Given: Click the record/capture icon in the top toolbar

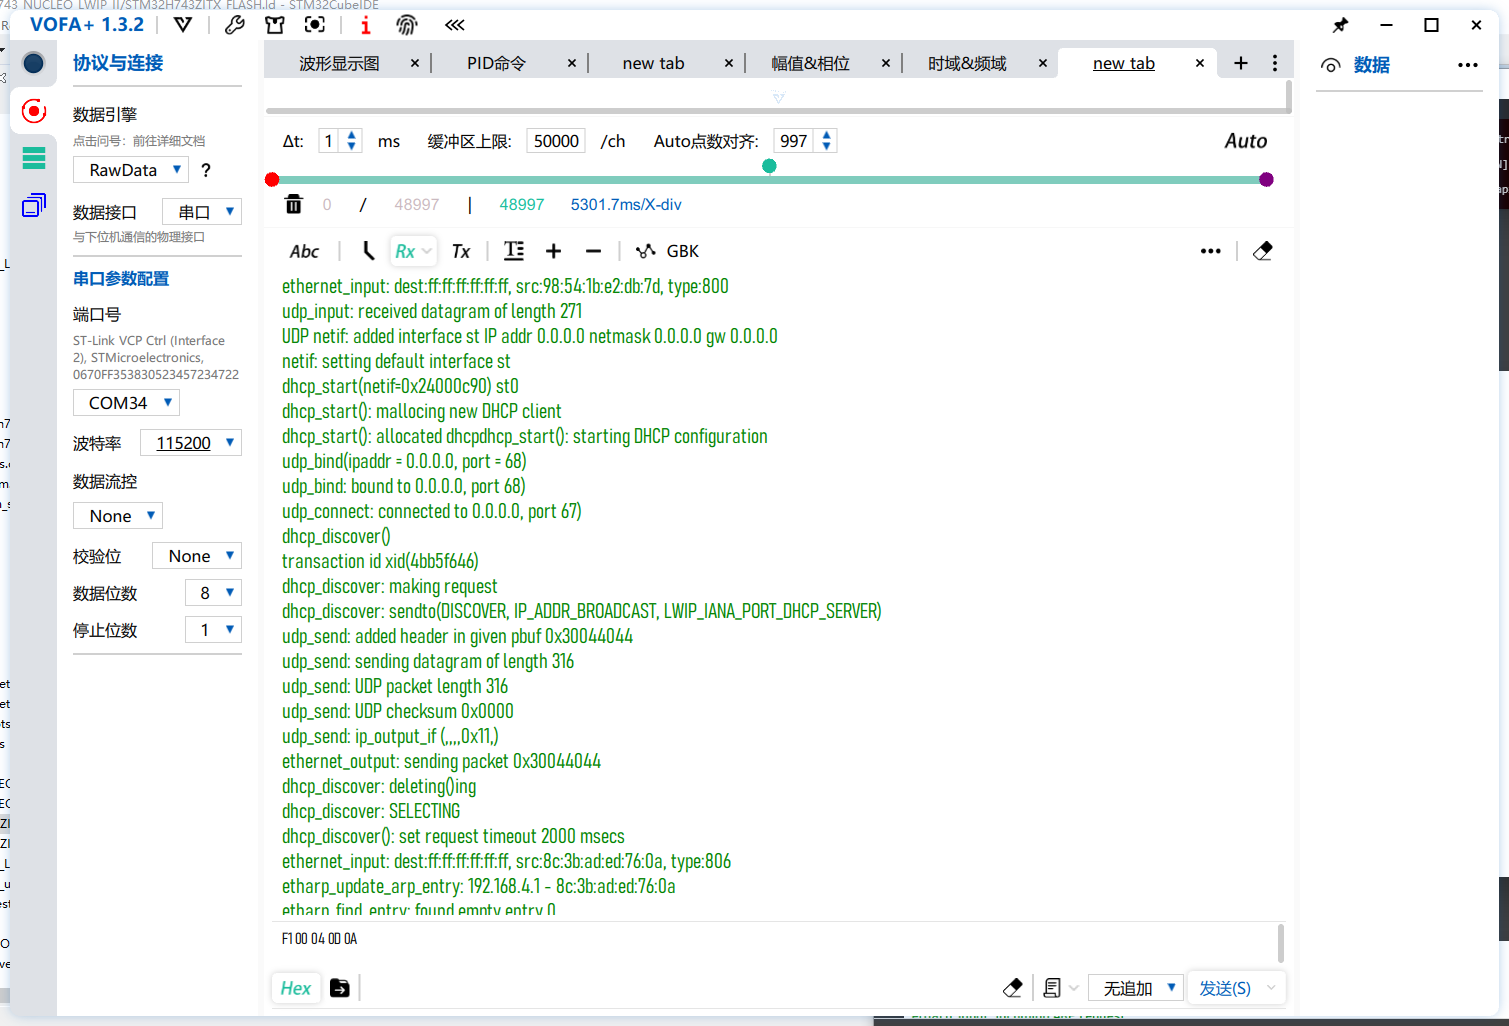Looking at the screenshot, I should 313,24.
